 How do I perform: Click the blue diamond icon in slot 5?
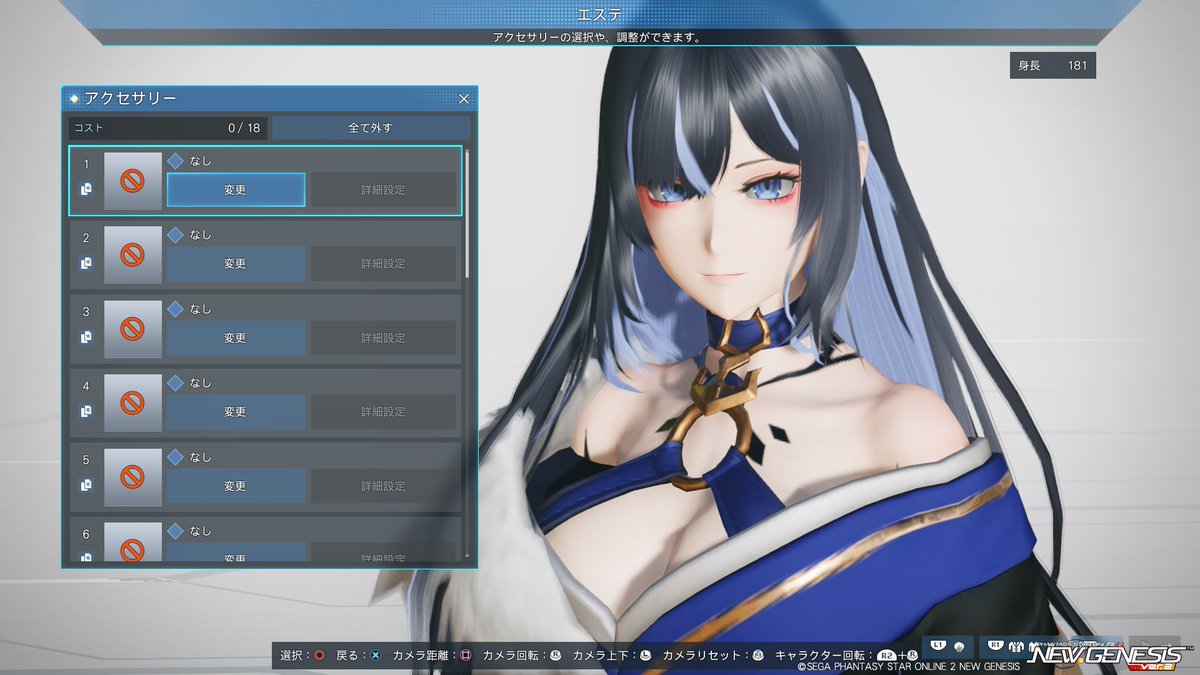point(175,456)
